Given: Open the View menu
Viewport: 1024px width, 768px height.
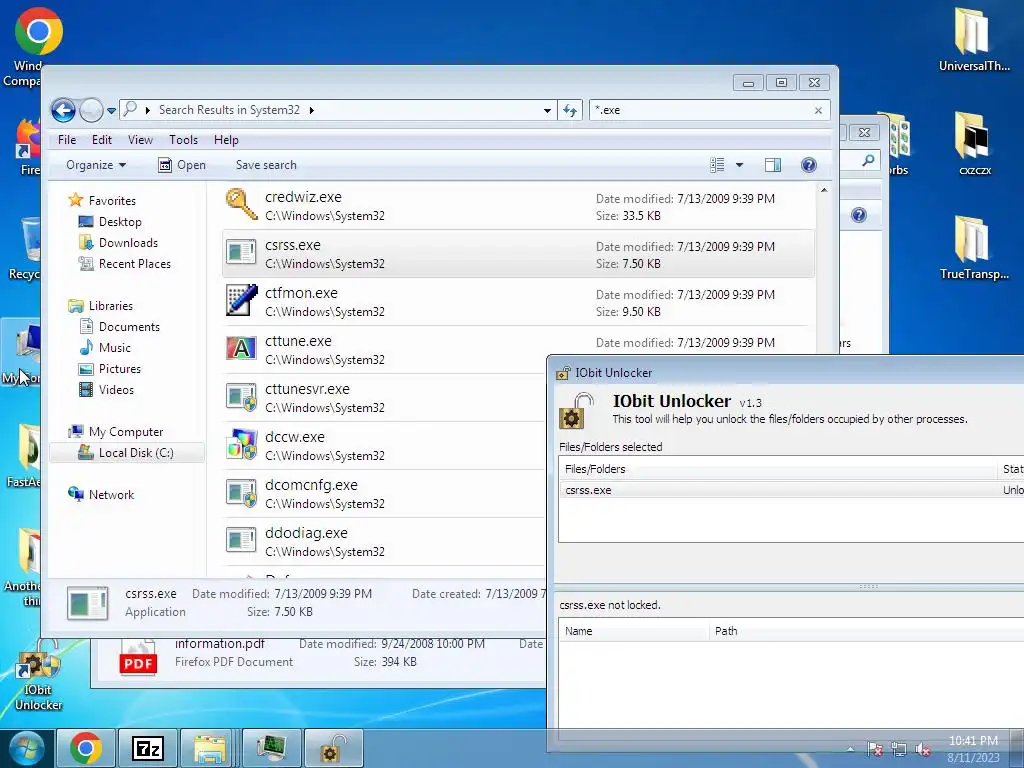Looking at the screenshot, I should point(140,140).
